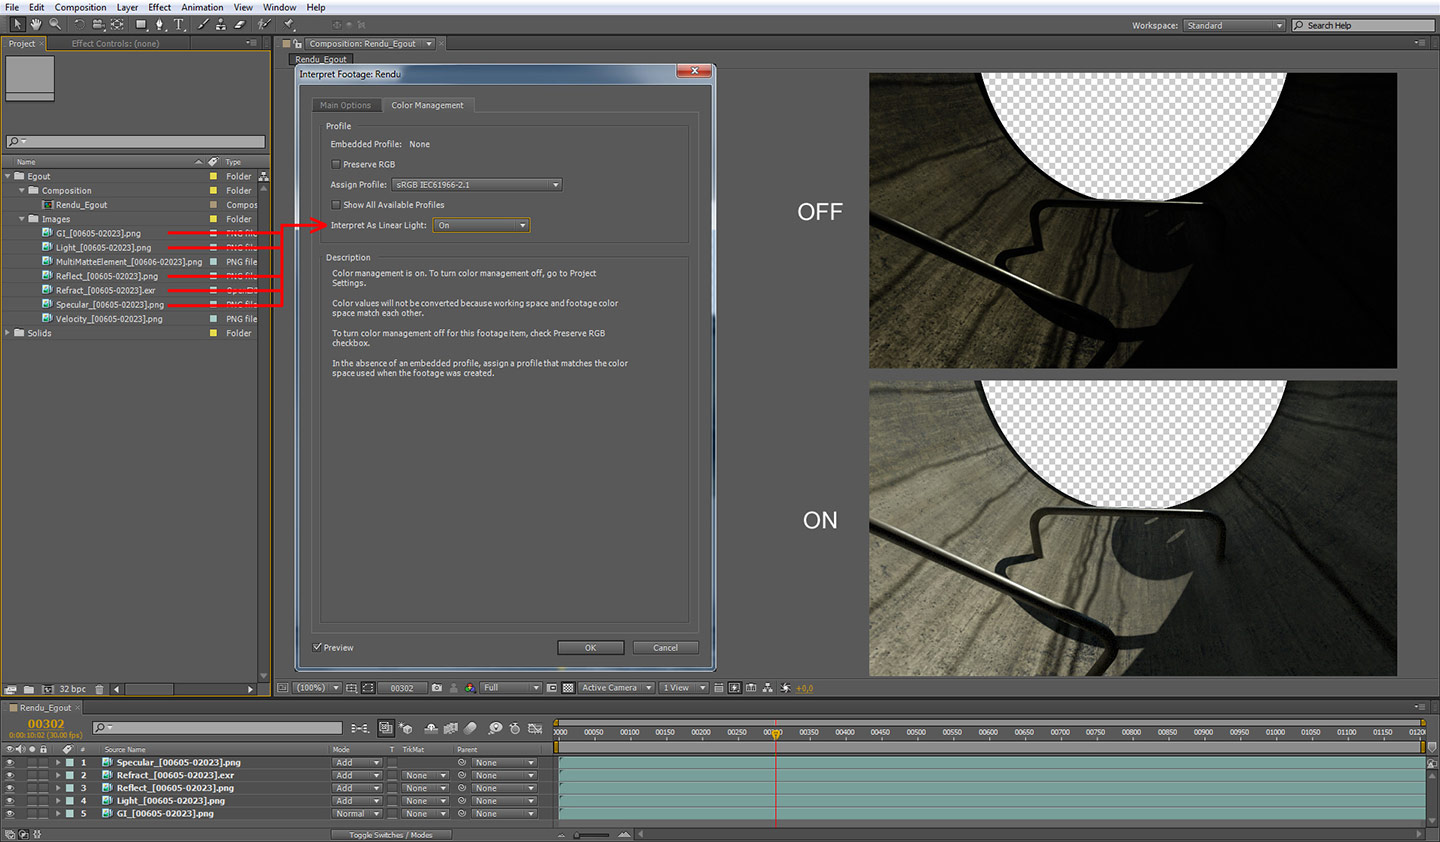Viewport: 1440px width, 842px height.
Task: Open Graph Editor in timeline header
Action: coord(535,728)
